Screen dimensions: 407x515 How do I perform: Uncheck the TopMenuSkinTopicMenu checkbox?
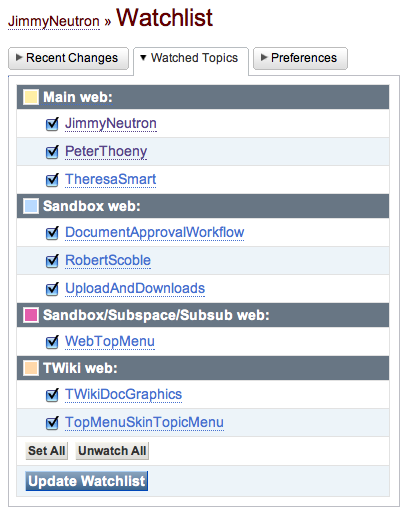[52, 423]
